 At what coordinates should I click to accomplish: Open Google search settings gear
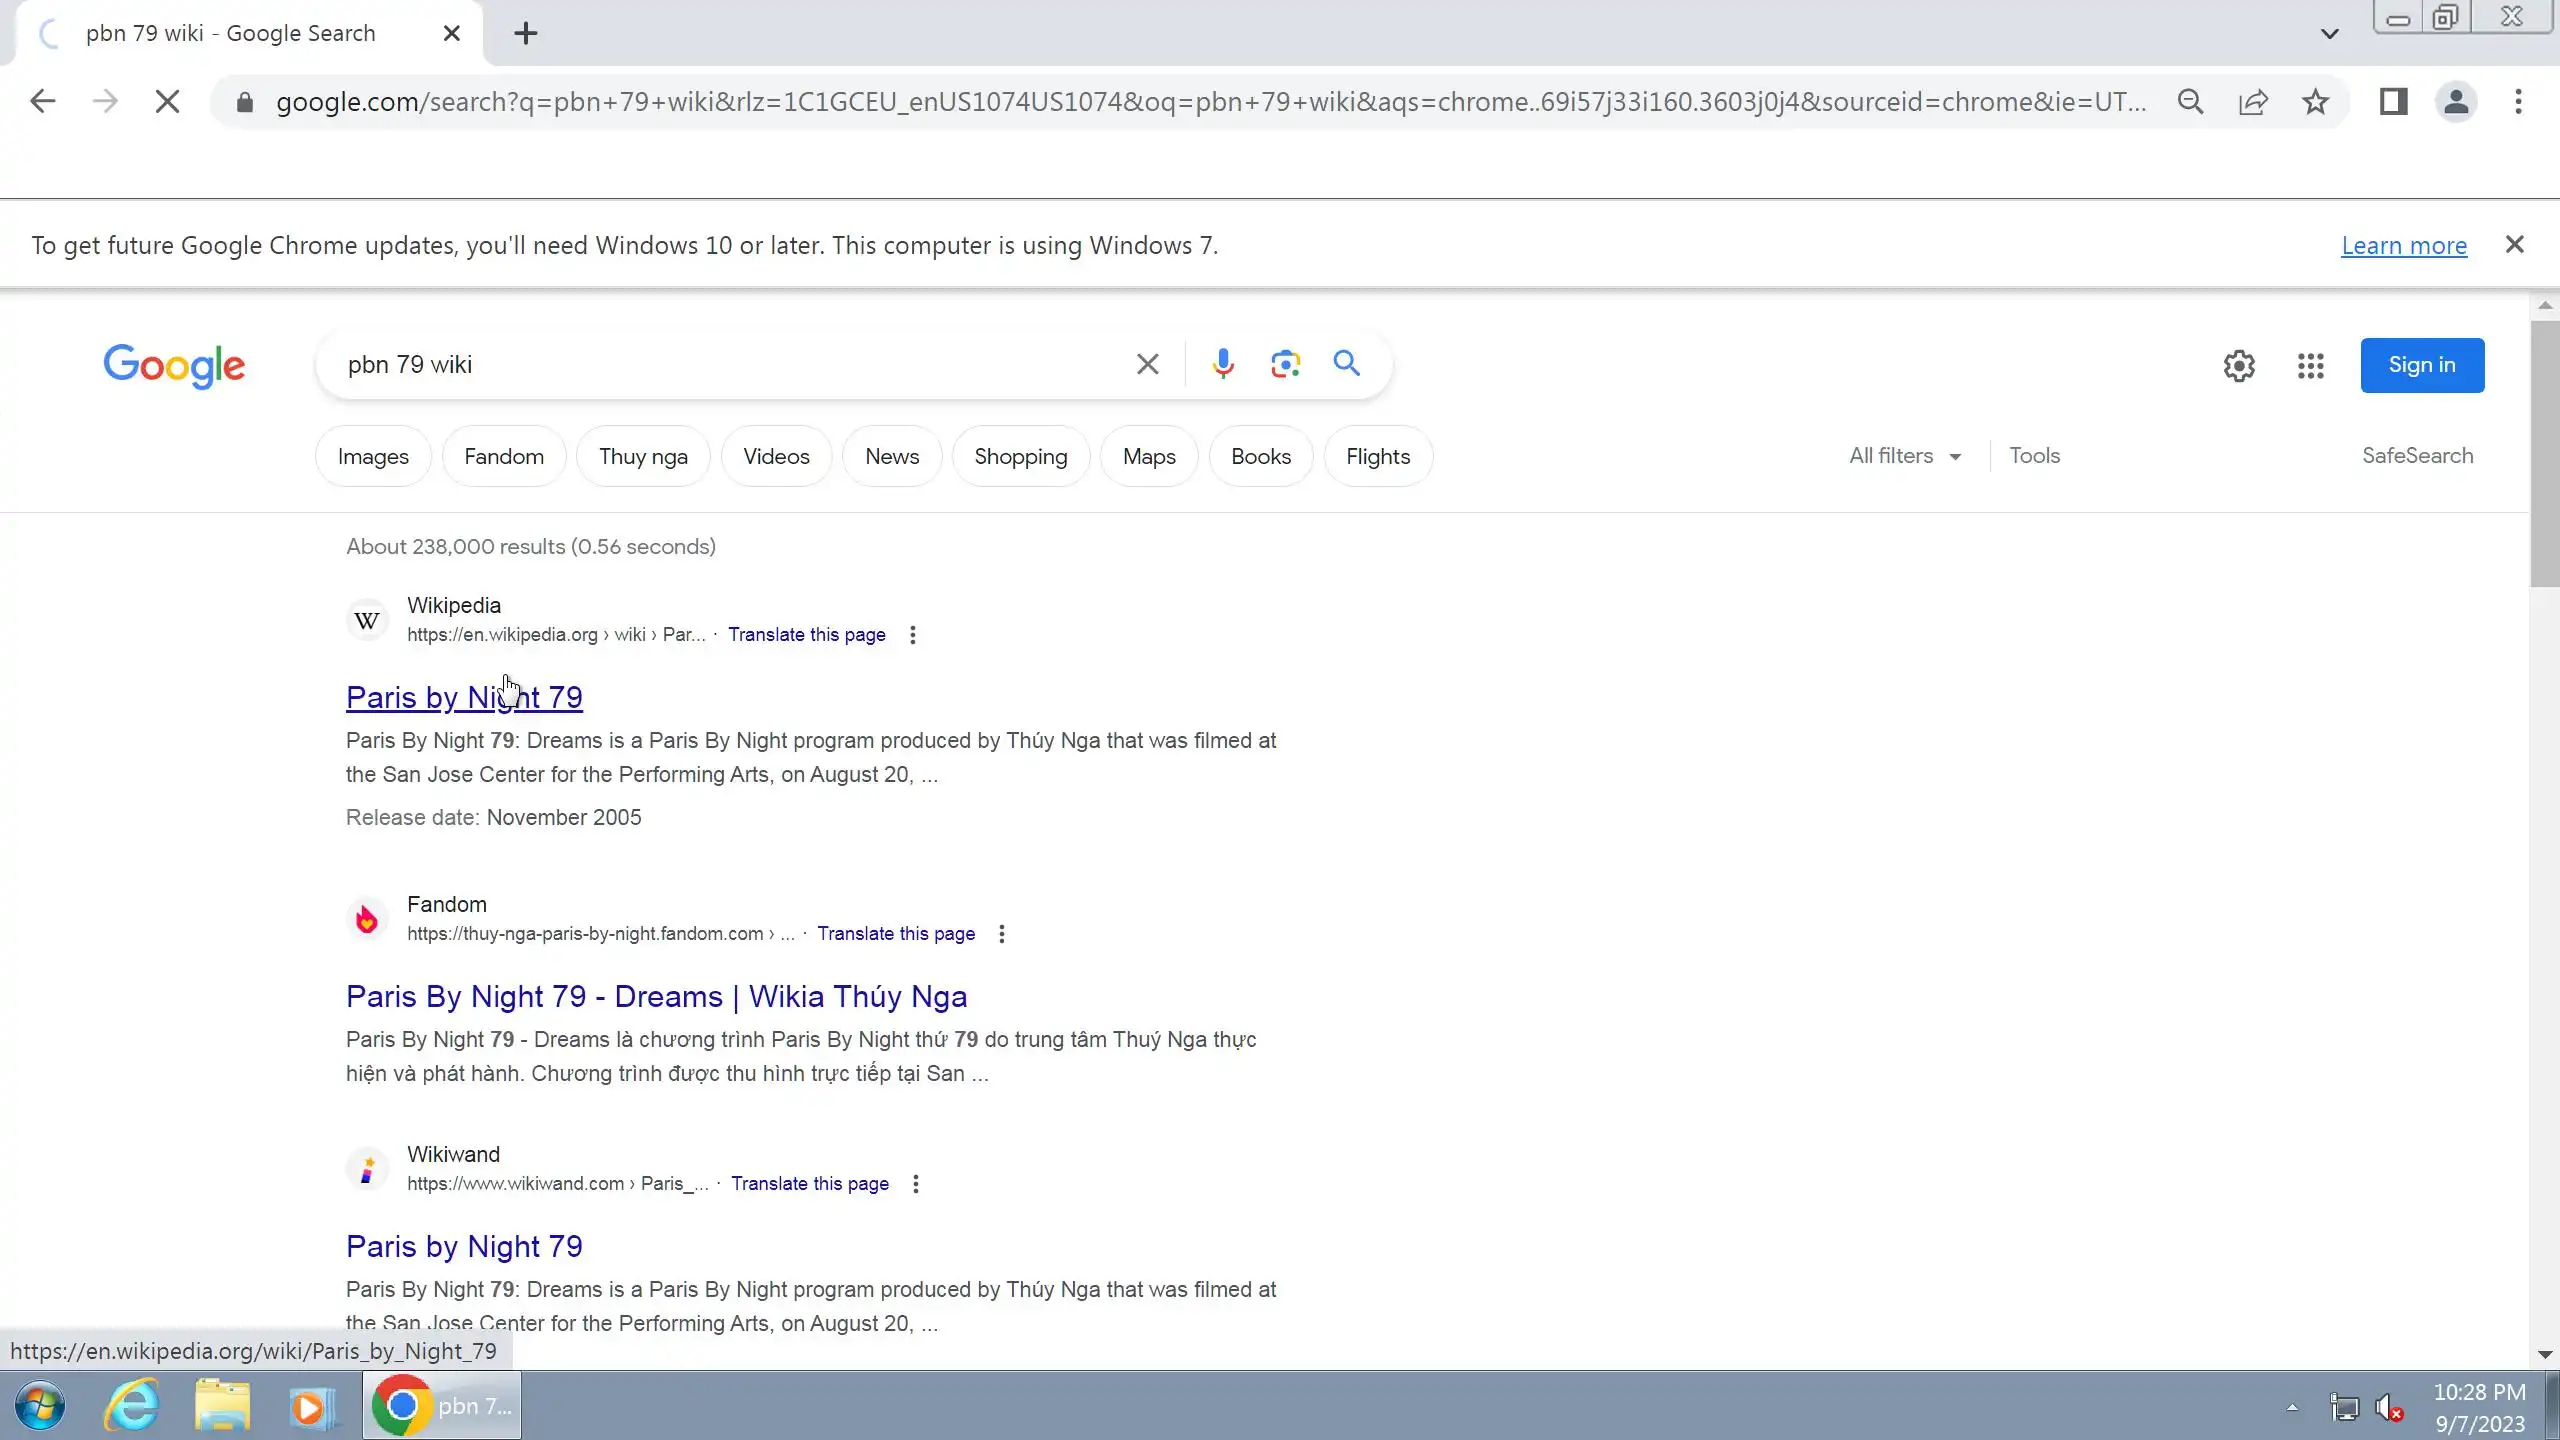click(x=2239, y=366)
